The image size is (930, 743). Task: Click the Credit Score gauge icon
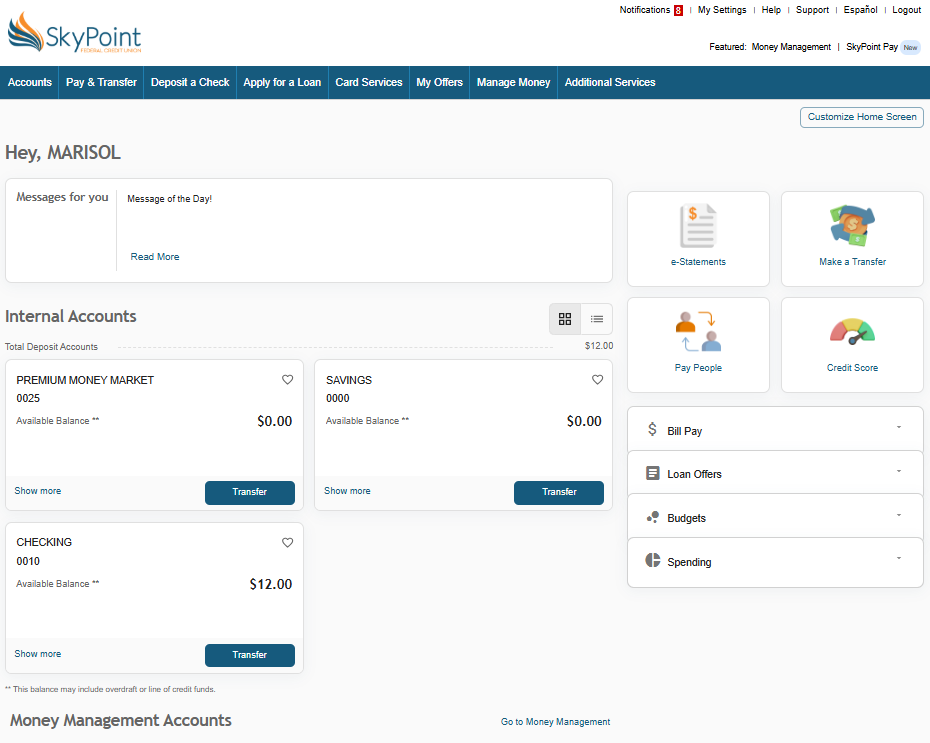coord(852,332)
